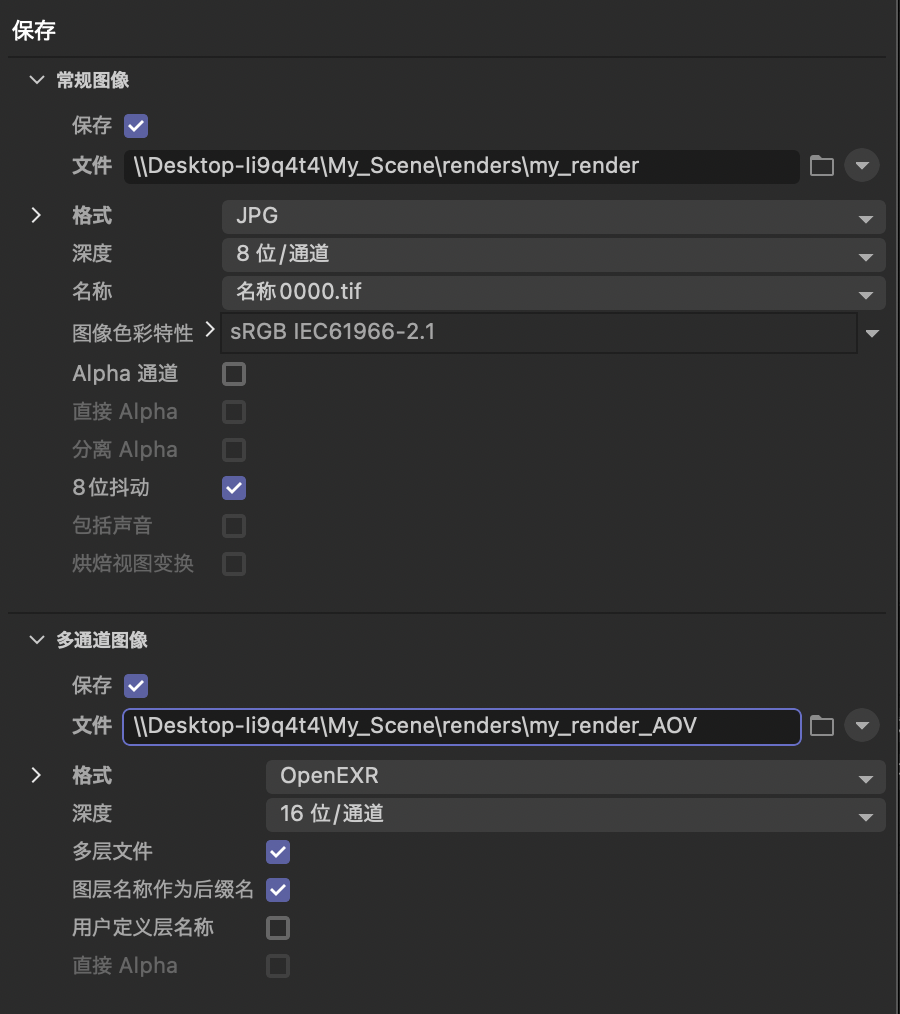Disable the 8位抖动 checkbox
The image size is (900, 1014).
pyautogui.click(x=234, y=488)
